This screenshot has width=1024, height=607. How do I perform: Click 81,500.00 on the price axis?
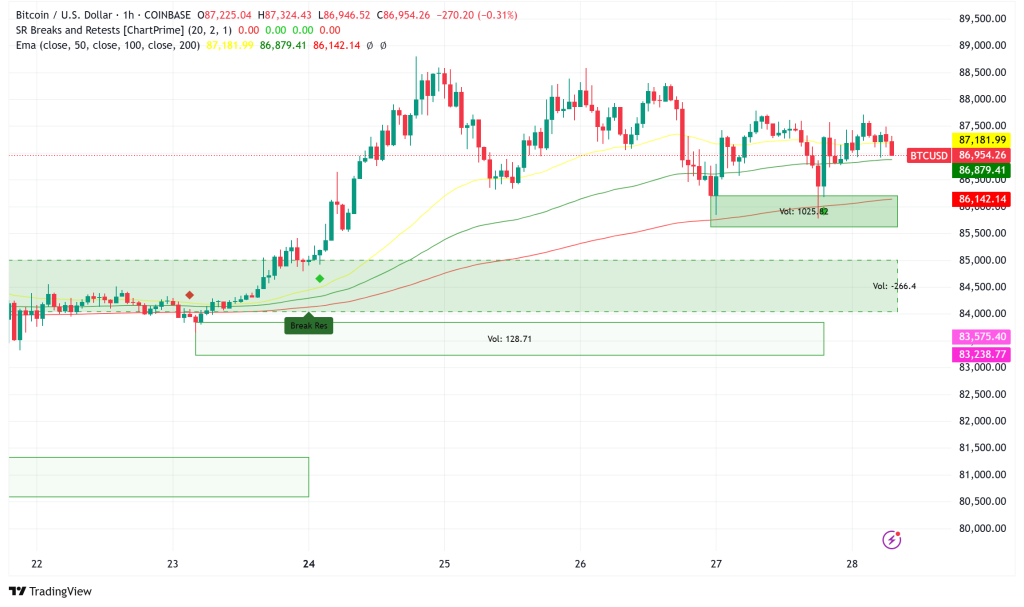(x=982, y=448)
